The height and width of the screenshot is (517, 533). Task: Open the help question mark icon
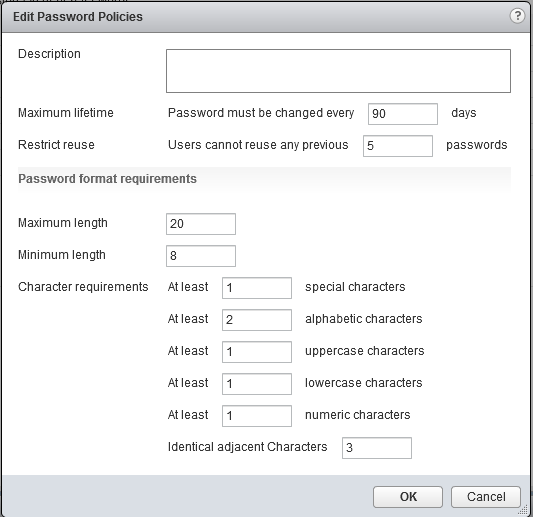517,16
